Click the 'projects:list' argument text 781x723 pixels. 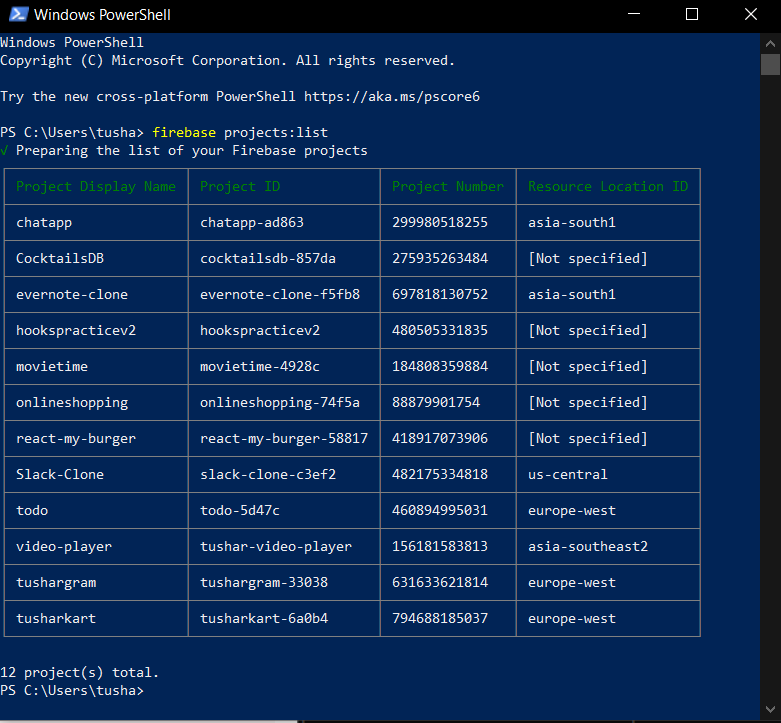pyautogui.click(x=276, y=132)
